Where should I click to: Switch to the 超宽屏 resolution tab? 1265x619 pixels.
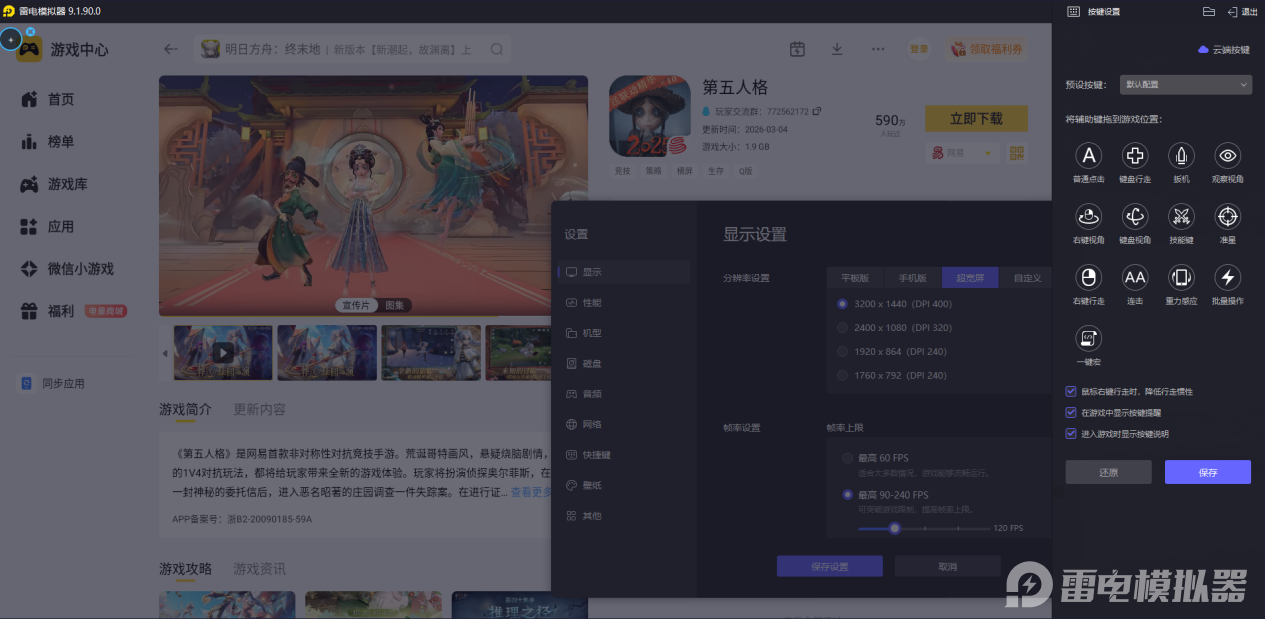969,278
